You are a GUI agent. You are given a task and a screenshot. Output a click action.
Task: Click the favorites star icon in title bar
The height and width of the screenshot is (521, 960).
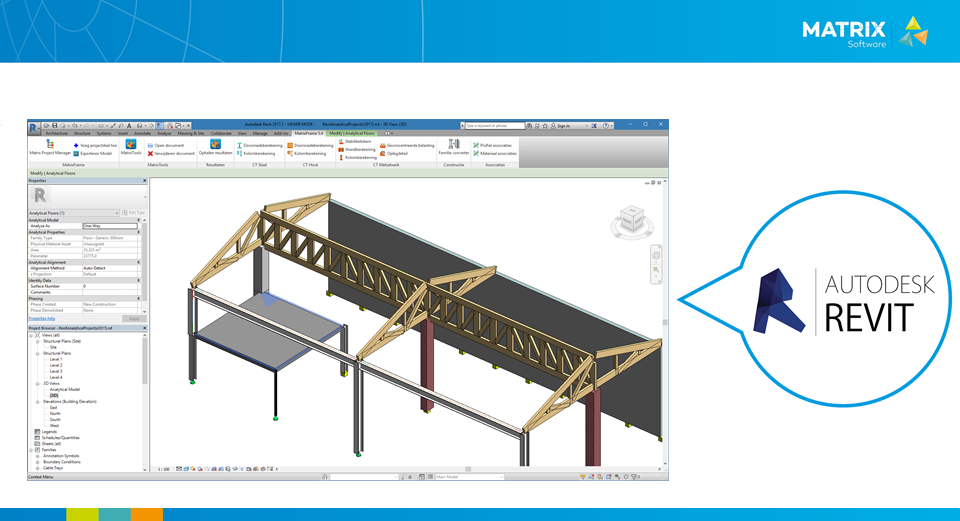(x=545, y=126)
